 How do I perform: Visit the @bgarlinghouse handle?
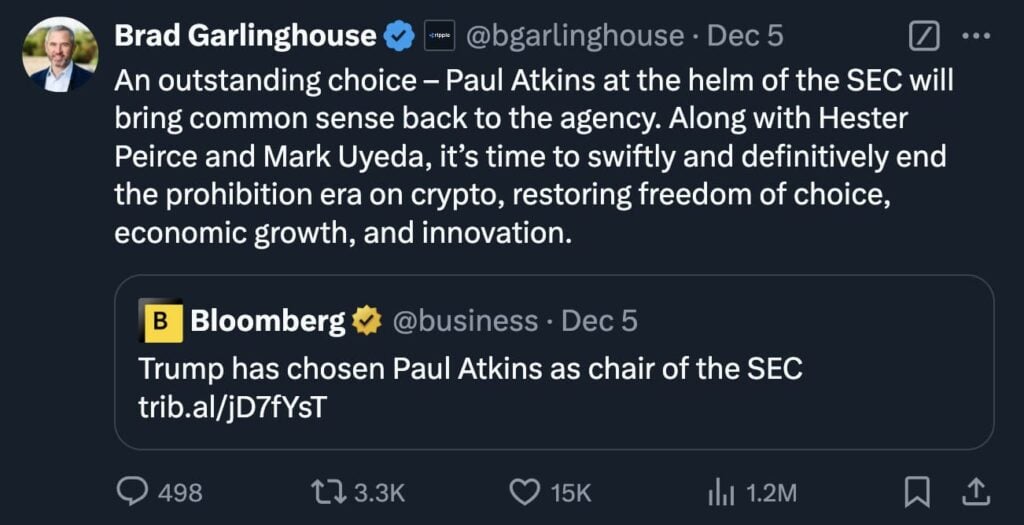(x=576, y=37)
